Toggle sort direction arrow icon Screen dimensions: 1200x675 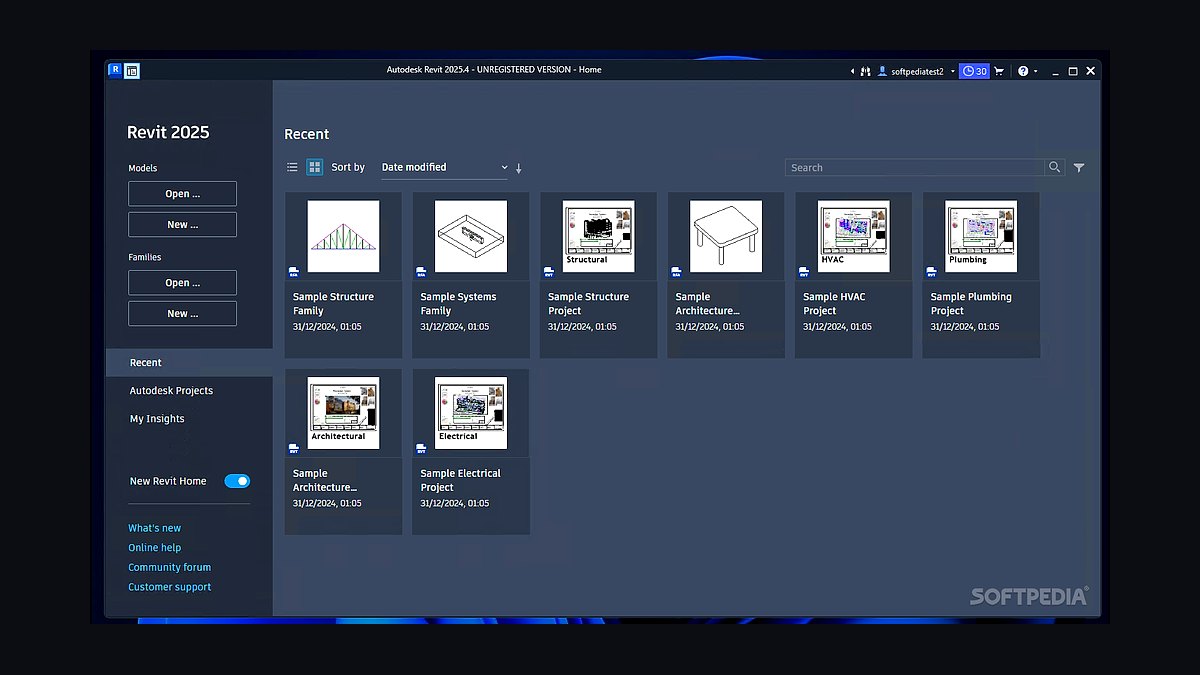(x=519, y=168)
